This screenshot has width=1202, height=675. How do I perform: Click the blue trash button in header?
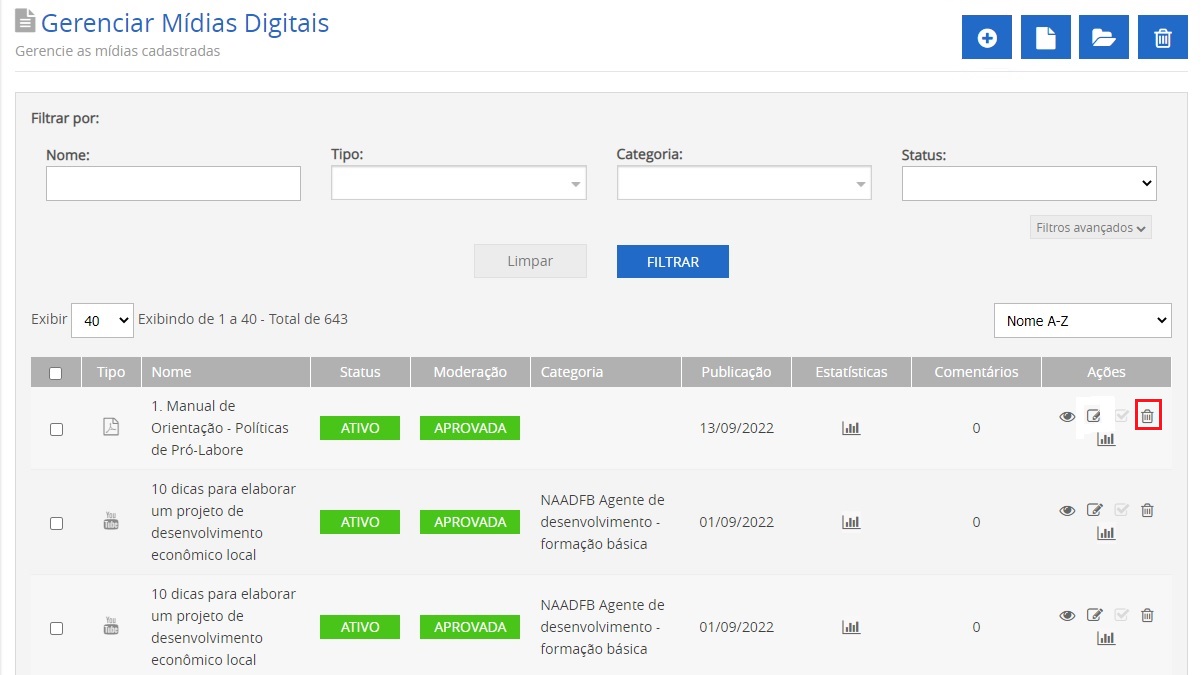click(1162, 38)
